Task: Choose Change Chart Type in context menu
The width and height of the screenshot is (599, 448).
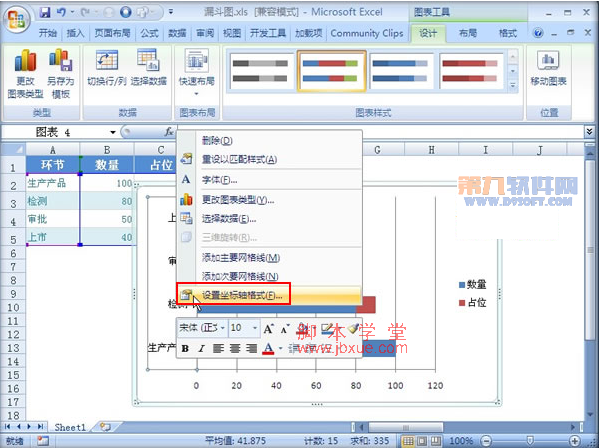Action: 269,200
